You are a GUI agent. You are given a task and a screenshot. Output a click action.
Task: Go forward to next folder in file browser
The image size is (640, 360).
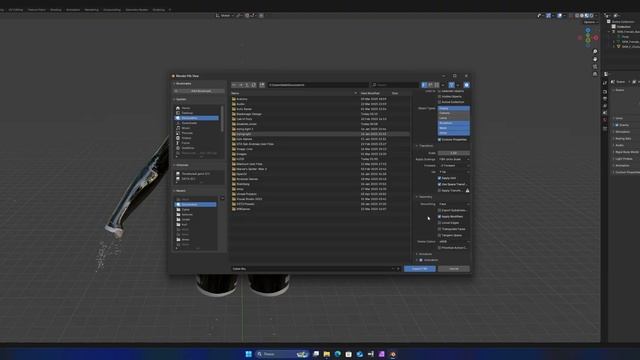tap(241, 85)
